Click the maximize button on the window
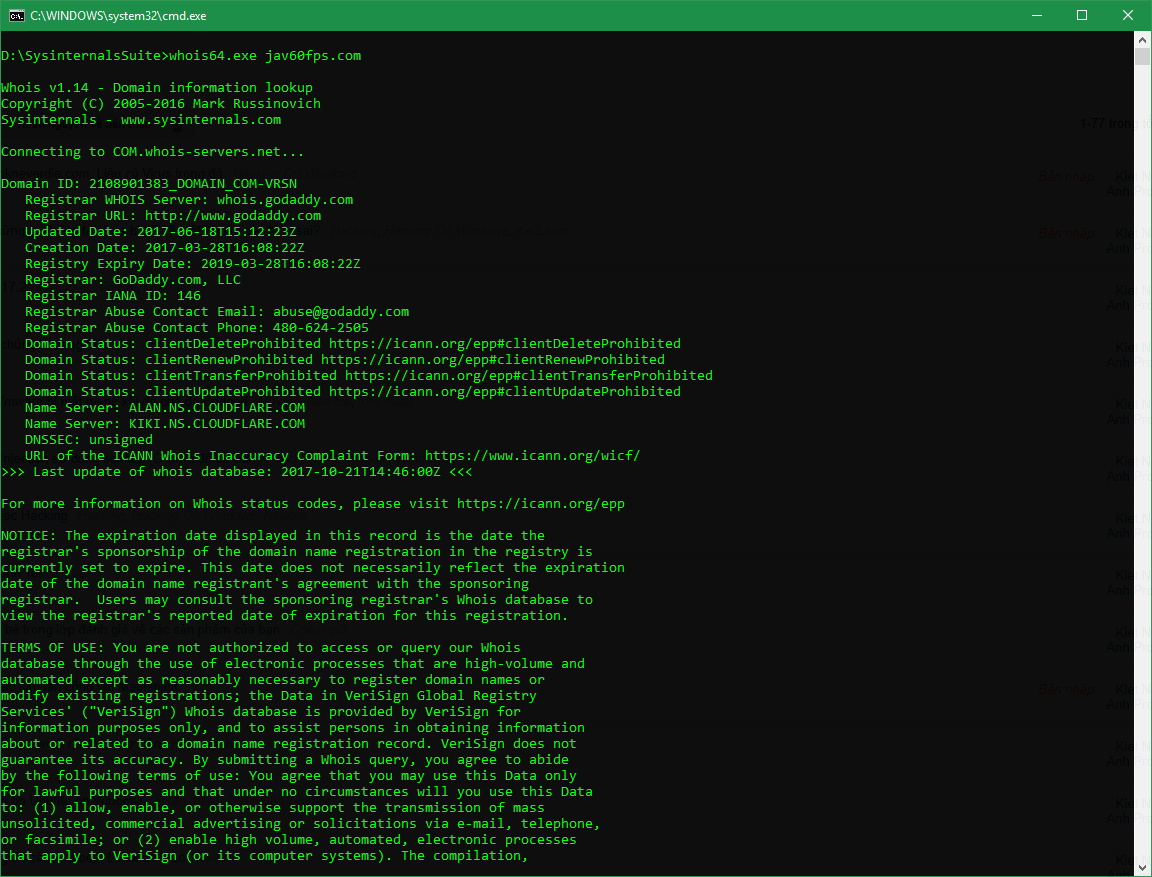This screenshot has height=877, width=1152. 1082,15
